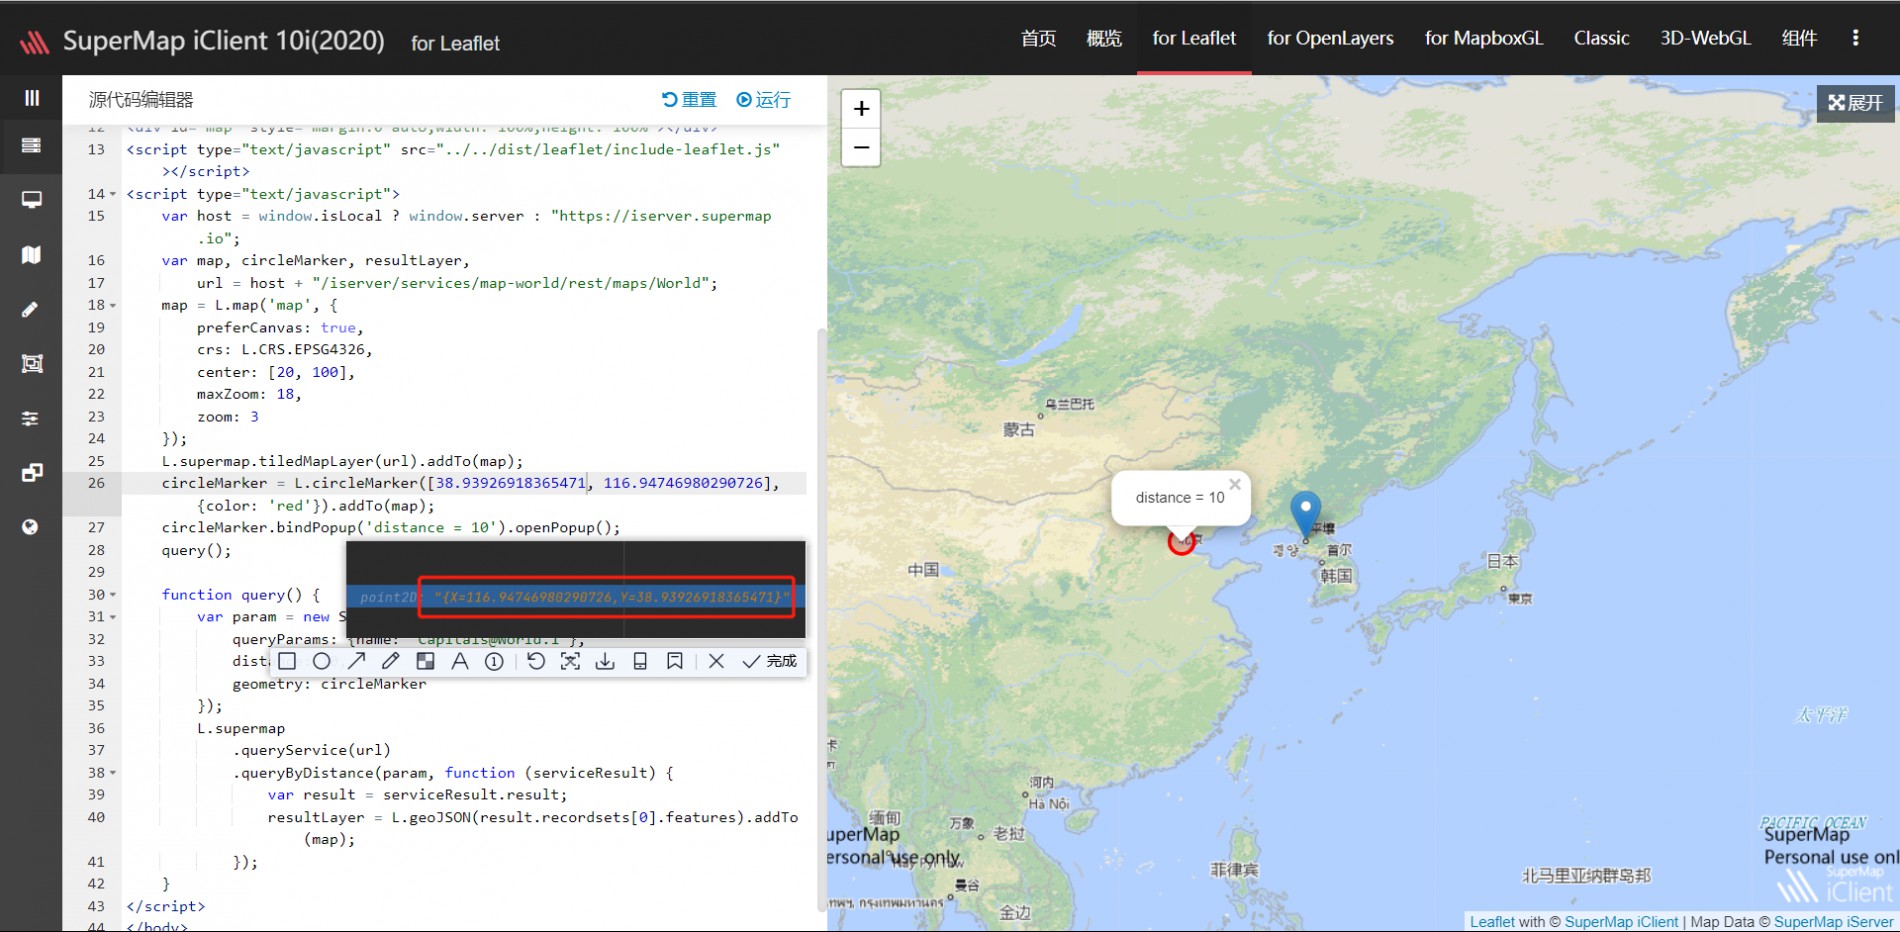The height and width of the screenshot is (932, 1900).
Task: Open 概览 navigation item
Action: point(1104,38)
